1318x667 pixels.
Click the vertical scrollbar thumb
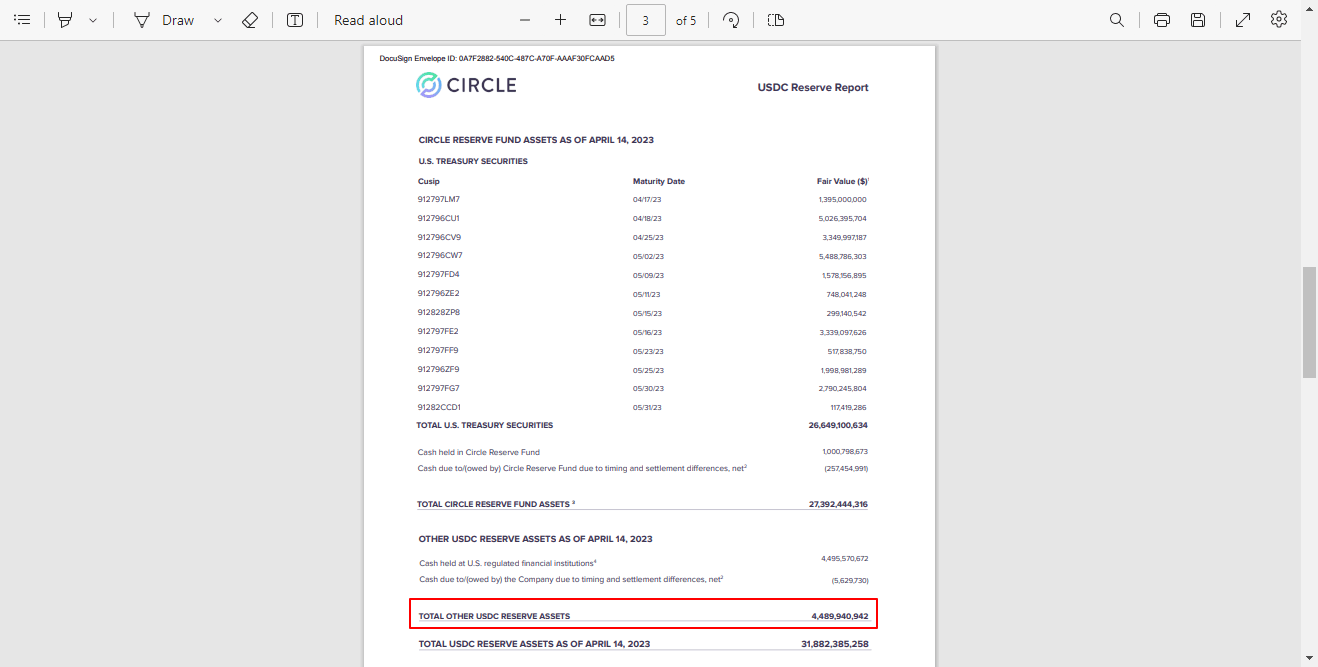point(1309,322)
